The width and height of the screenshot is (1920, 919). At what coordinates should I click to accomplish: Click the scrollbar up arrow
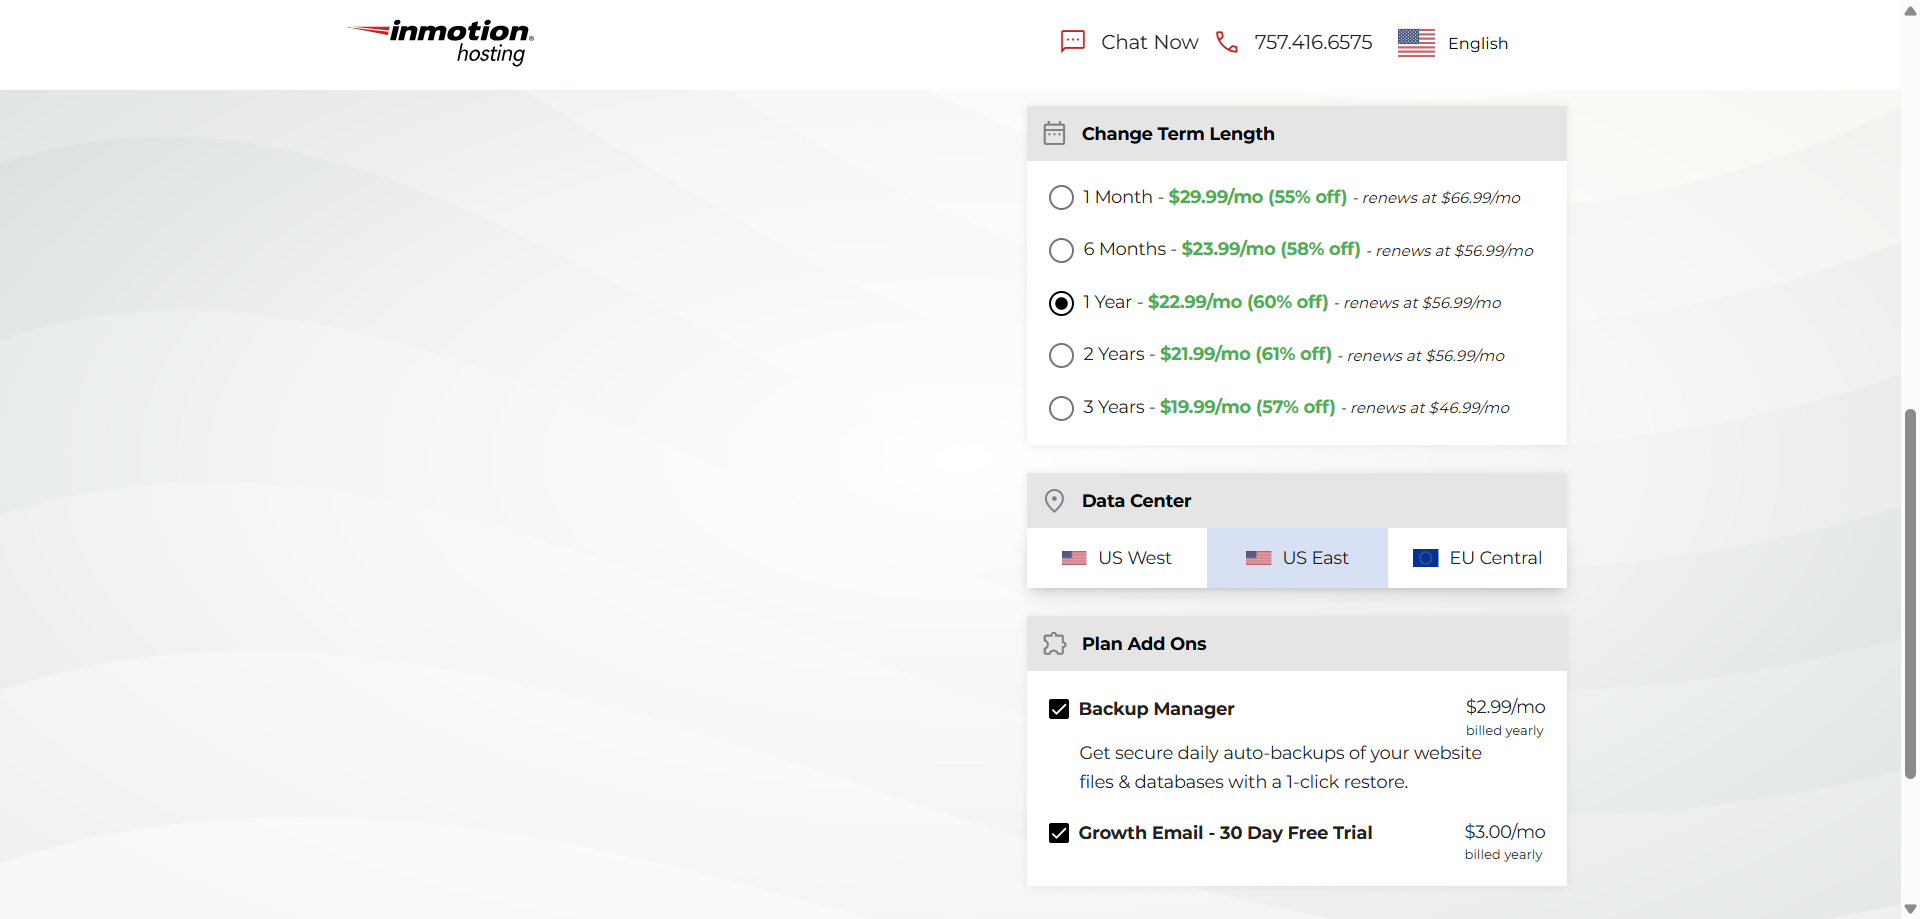tap(1910, 10)
